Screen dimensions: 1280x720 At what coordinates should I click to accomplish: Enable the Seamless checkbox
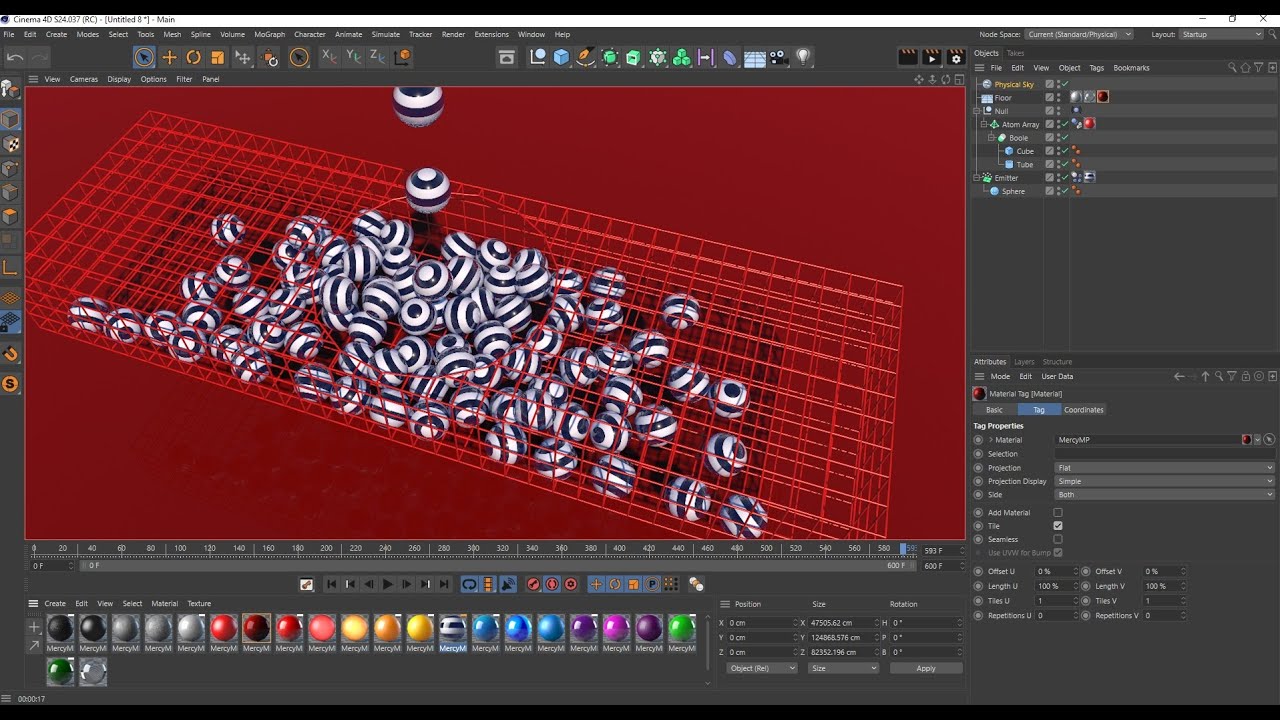coord(1058,540)
